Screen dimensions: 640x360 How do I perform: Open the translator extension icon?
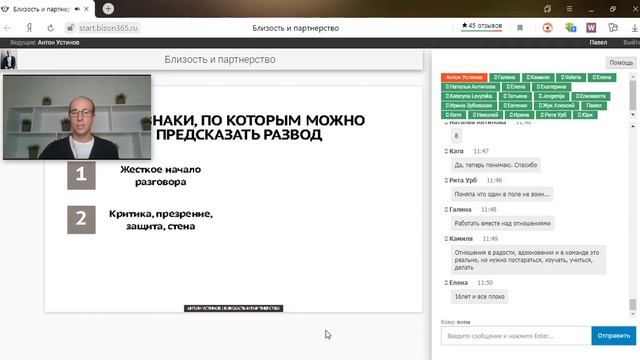point(613,28)
